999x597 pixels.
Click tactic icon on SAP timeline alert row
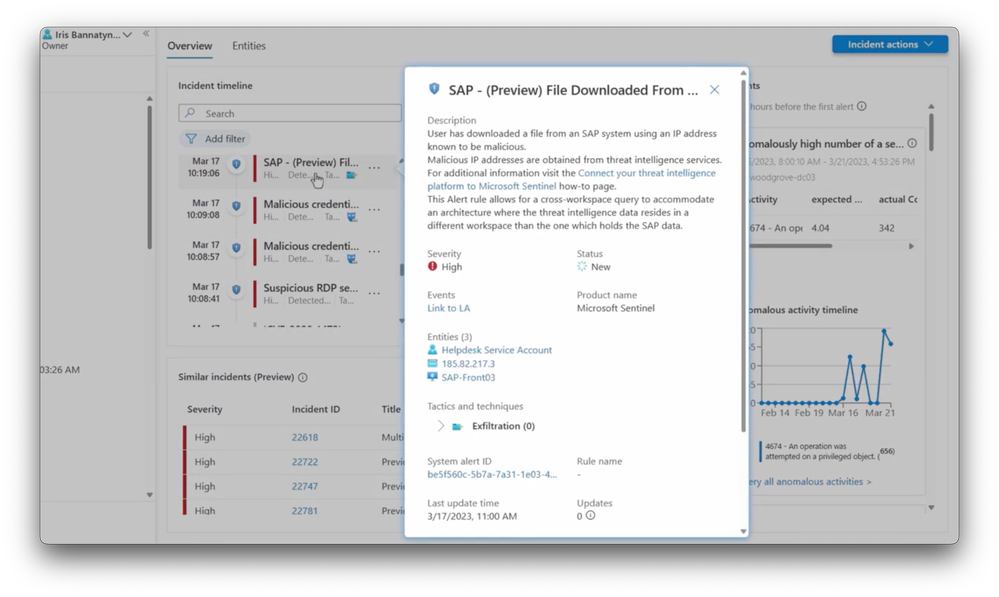[351, 175]
